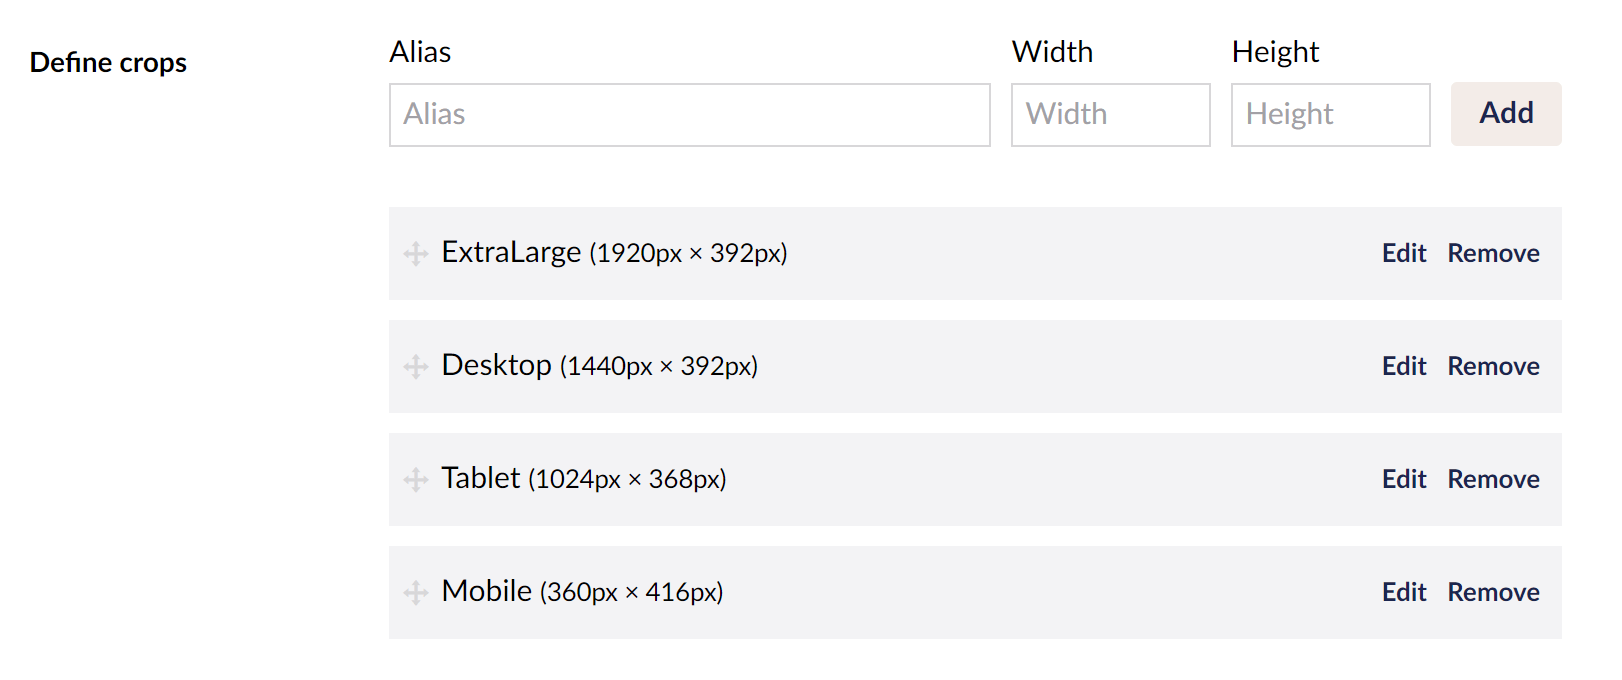Remove the Mobile crop

tap(1493, 593)
